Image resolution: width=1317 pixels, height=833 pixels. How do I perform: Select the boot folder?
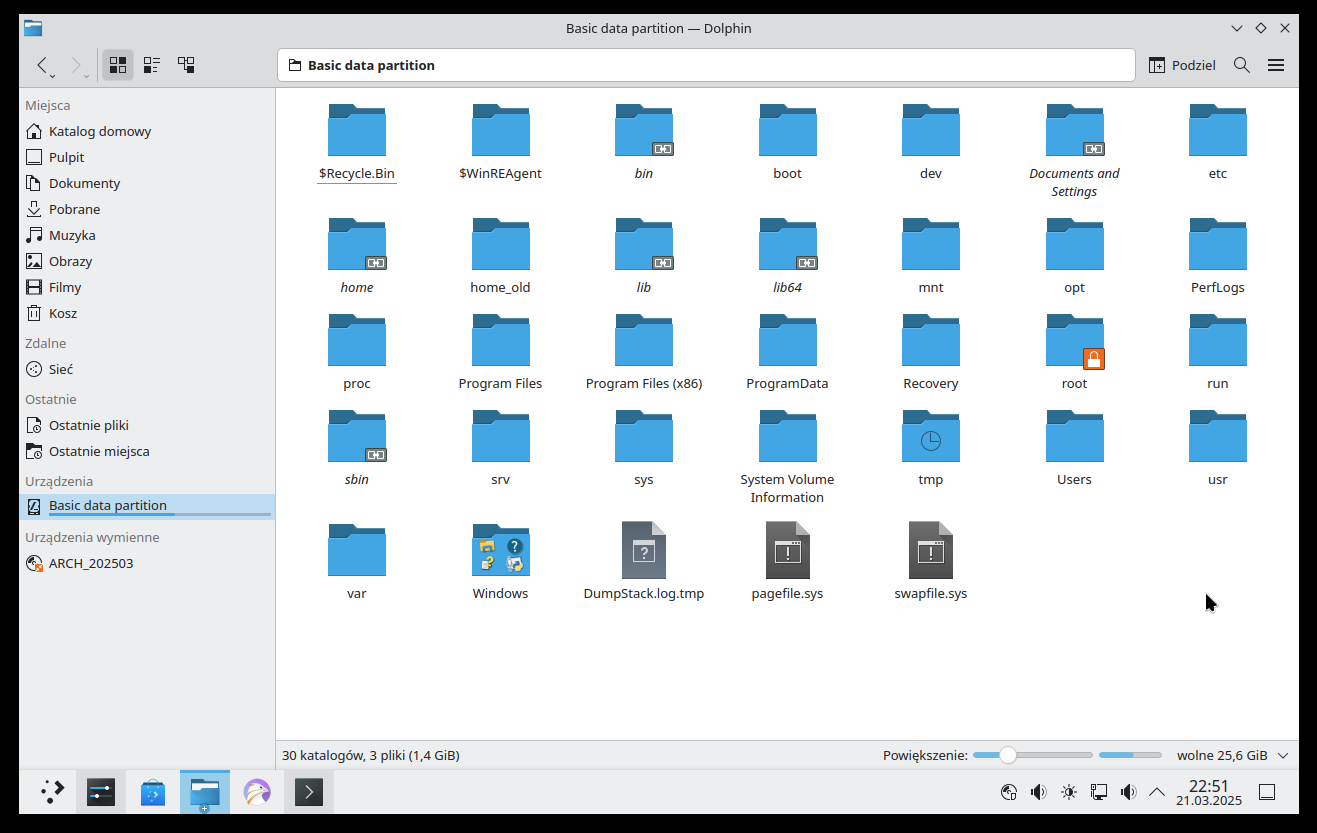[x=787, y=143]
